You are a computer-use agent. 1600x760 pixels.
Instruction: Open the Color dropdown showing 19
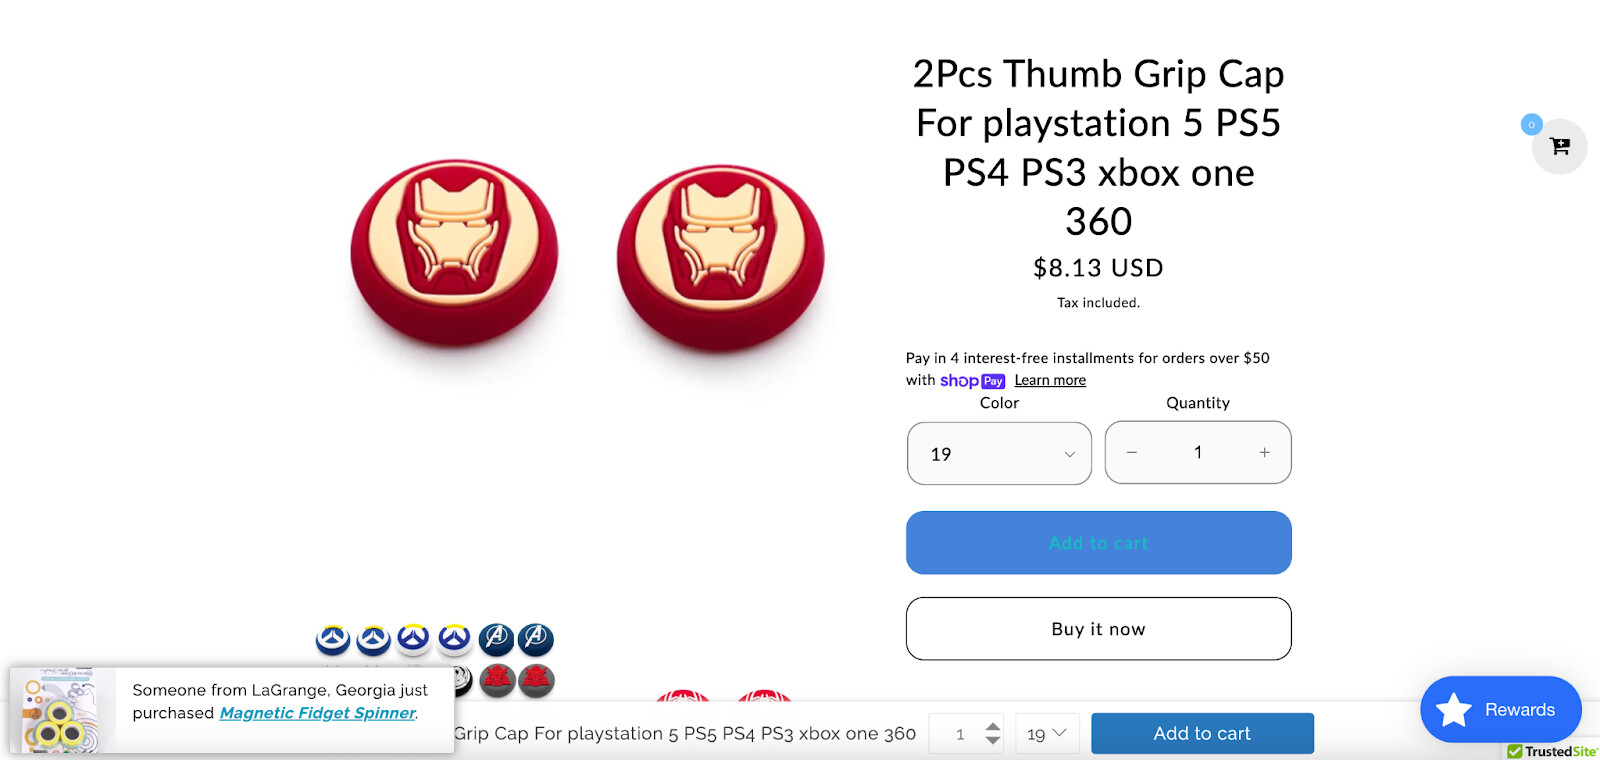[999, 453]
